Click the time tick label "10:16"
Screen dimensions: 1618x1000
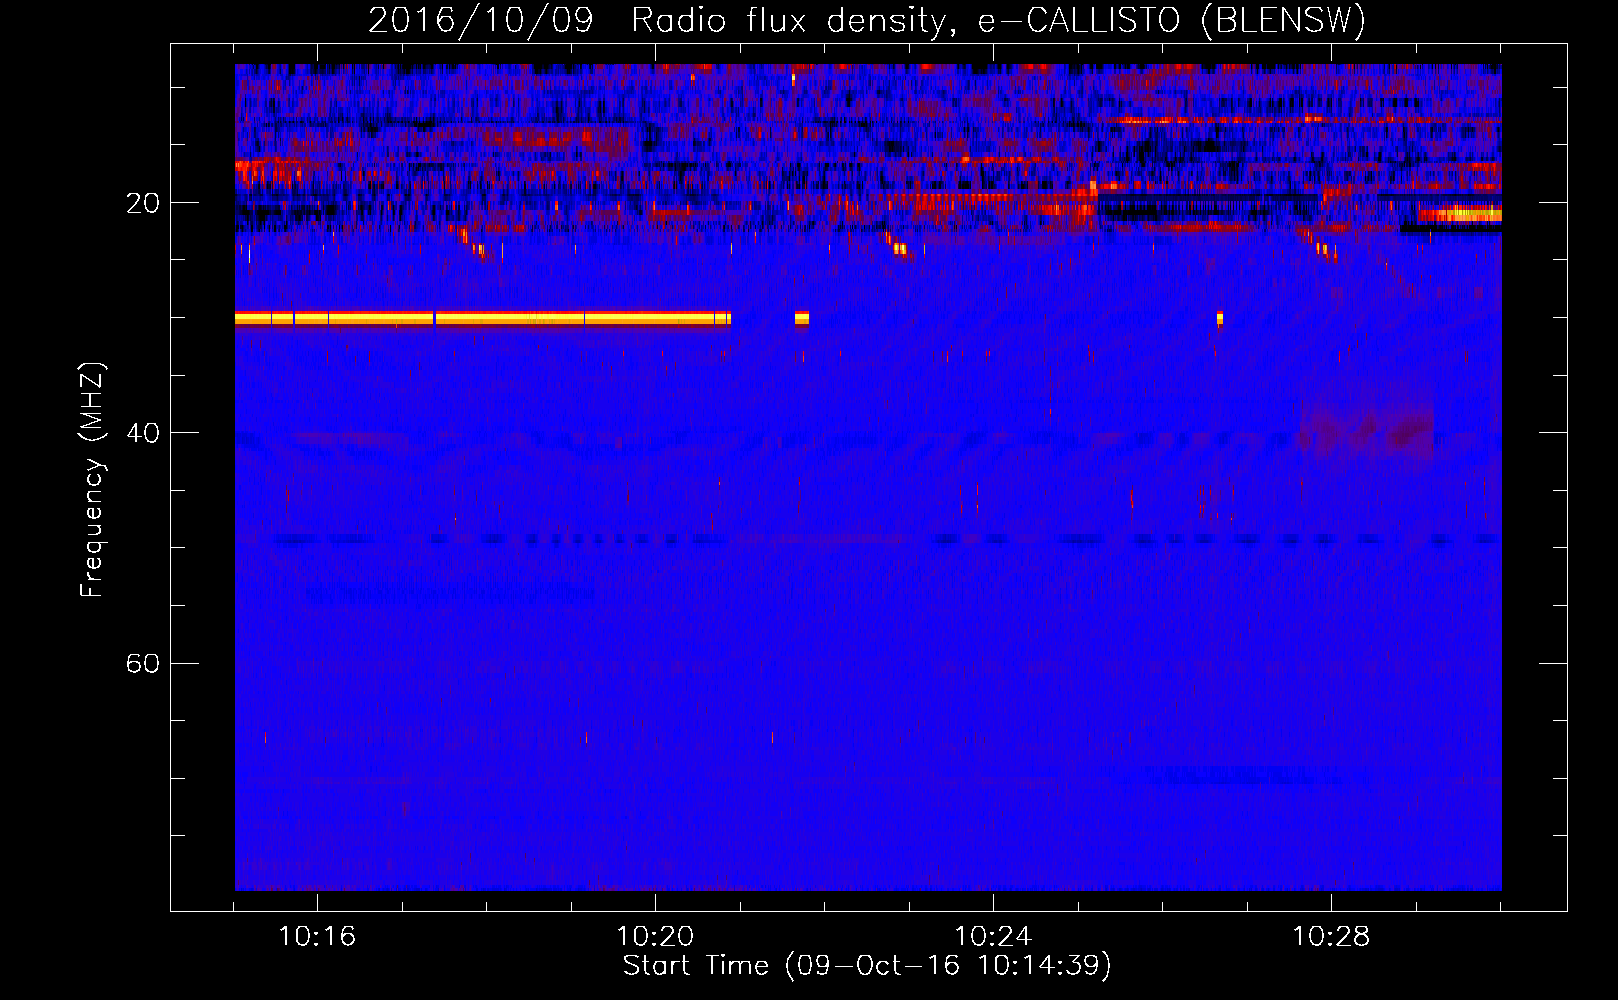tap(317, 937)
